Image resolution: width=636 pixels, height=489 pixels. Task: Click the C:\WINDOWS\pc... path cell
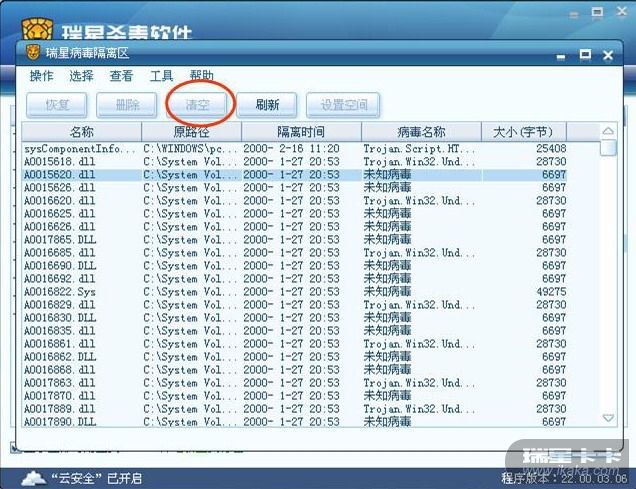(190, 148)
